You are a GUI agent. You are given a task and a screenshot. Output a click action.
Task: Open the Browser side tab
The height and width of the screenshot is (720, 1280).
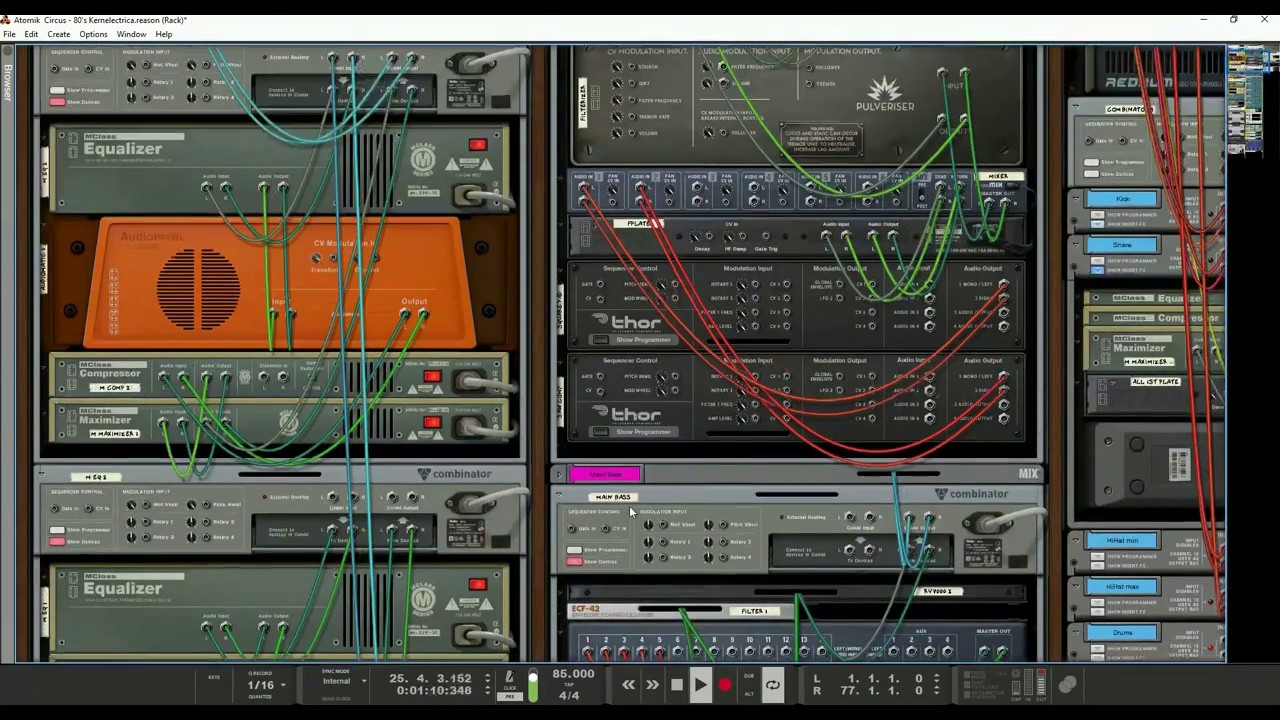pyautogui.click(x=8, y=82)
